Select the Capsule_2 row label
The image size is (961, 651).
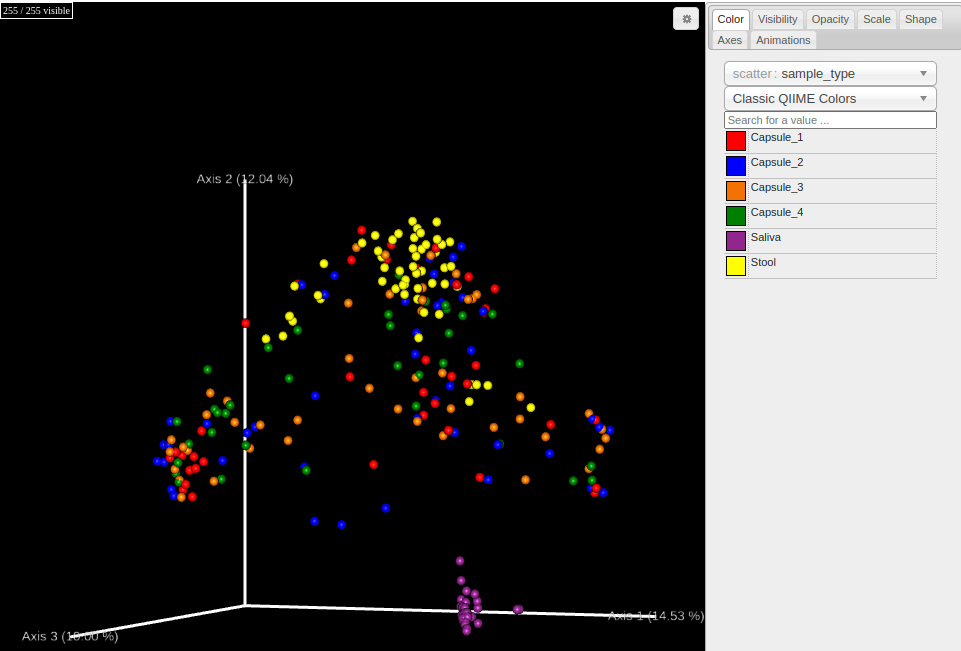777,162
